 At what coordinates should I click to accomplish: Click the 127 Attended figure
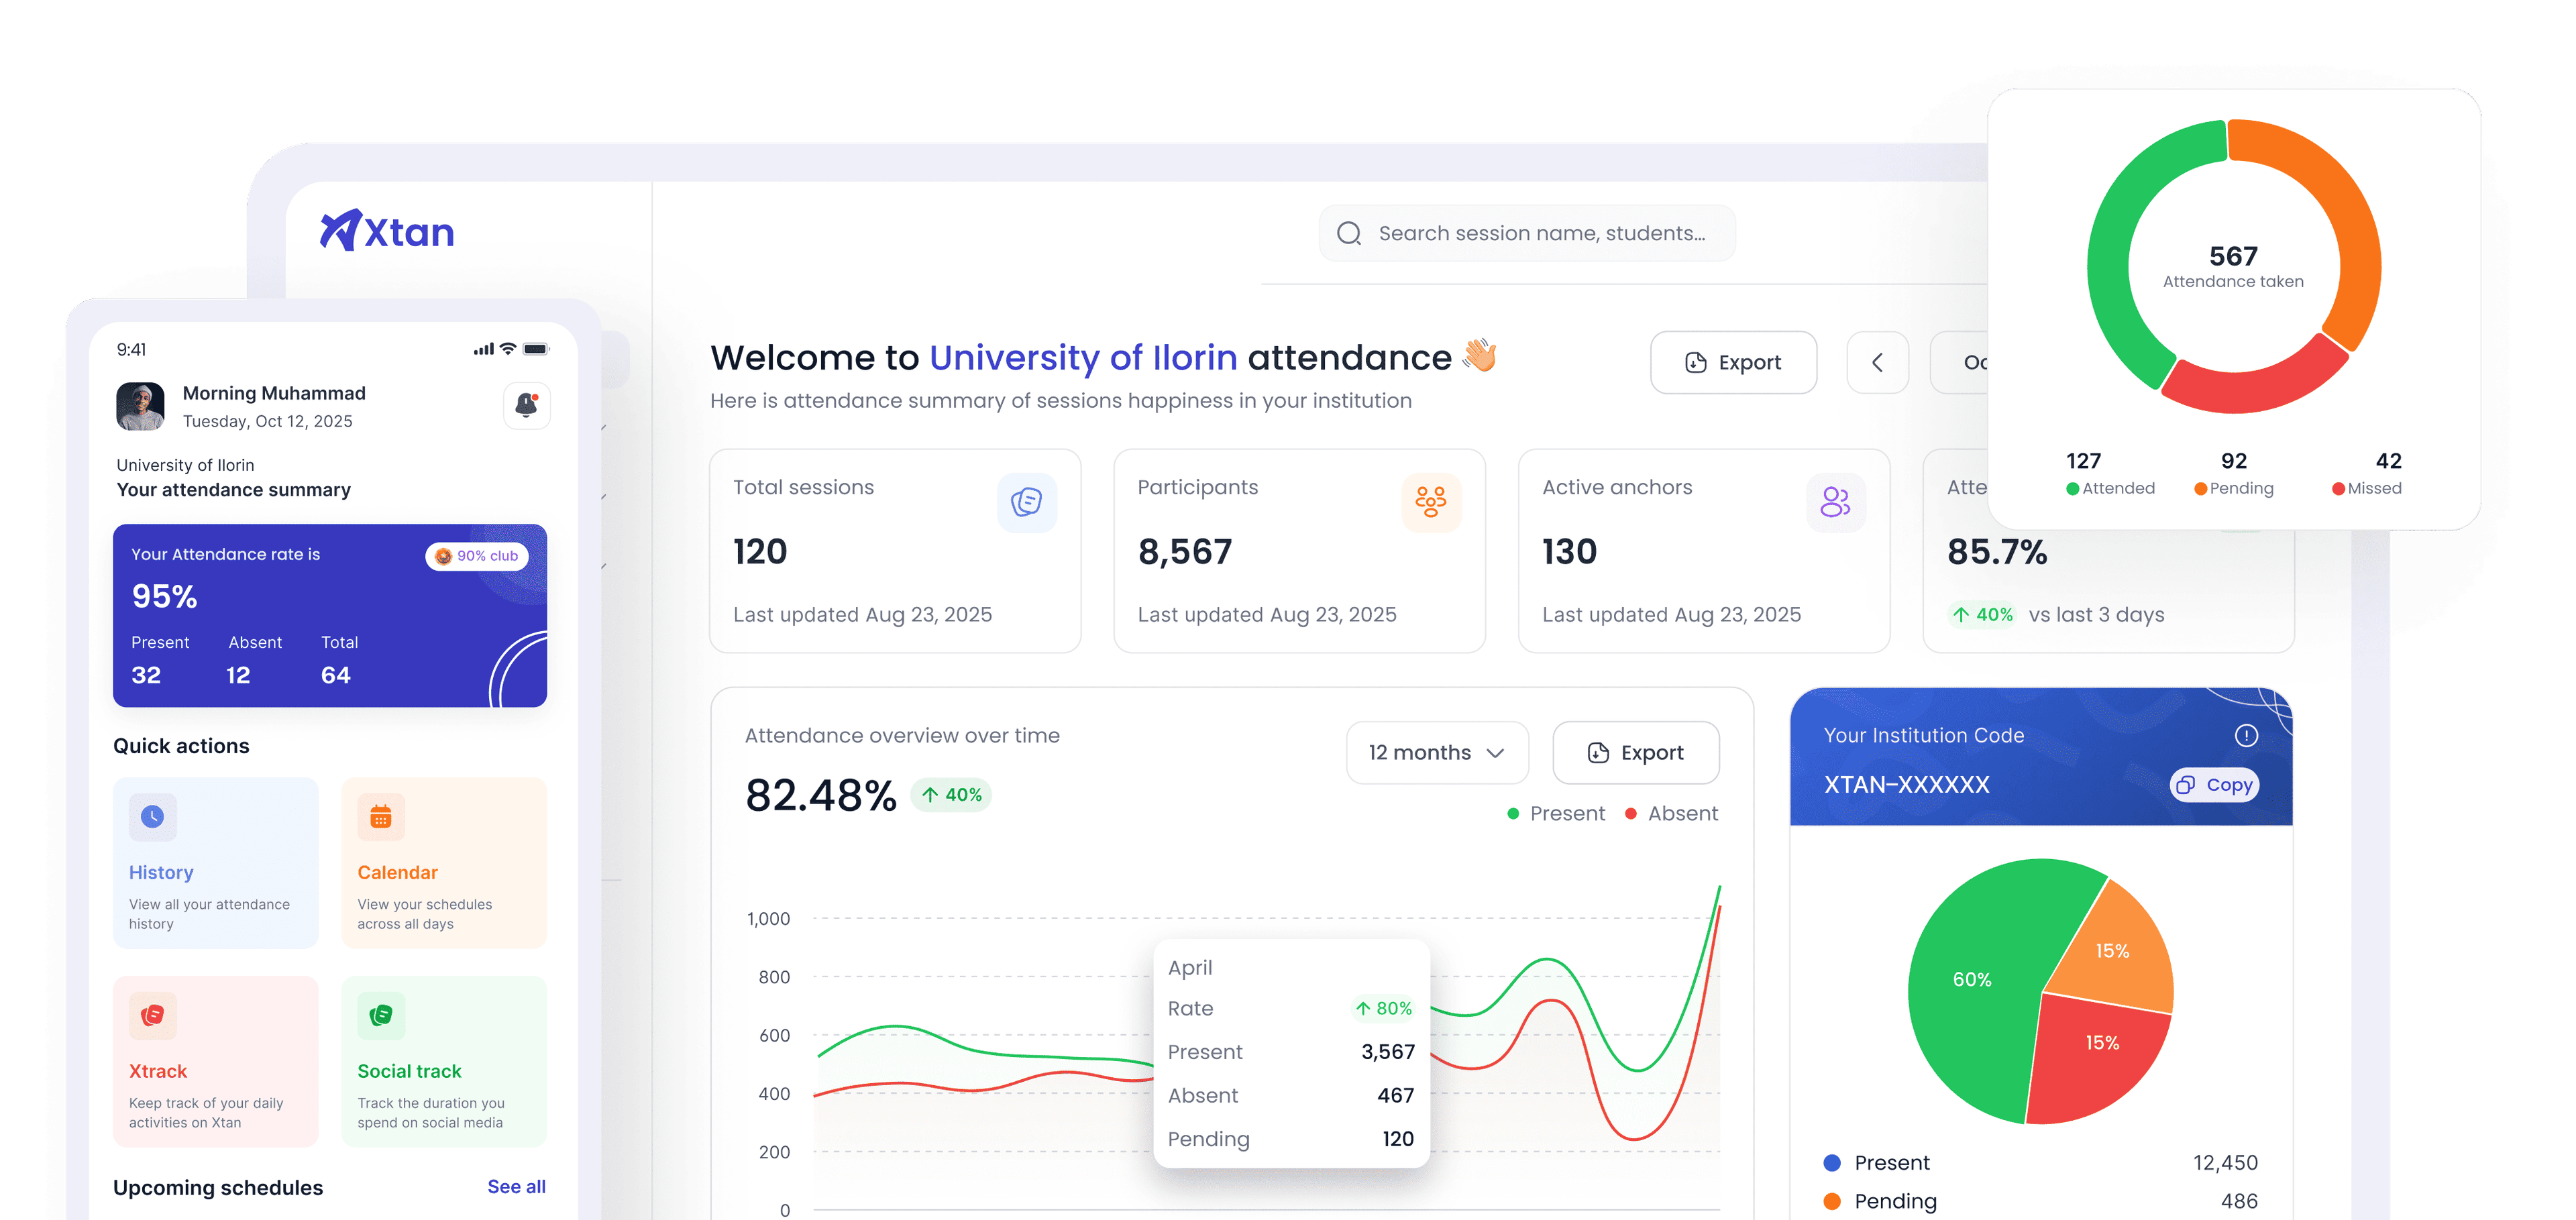coord(2083,461)
